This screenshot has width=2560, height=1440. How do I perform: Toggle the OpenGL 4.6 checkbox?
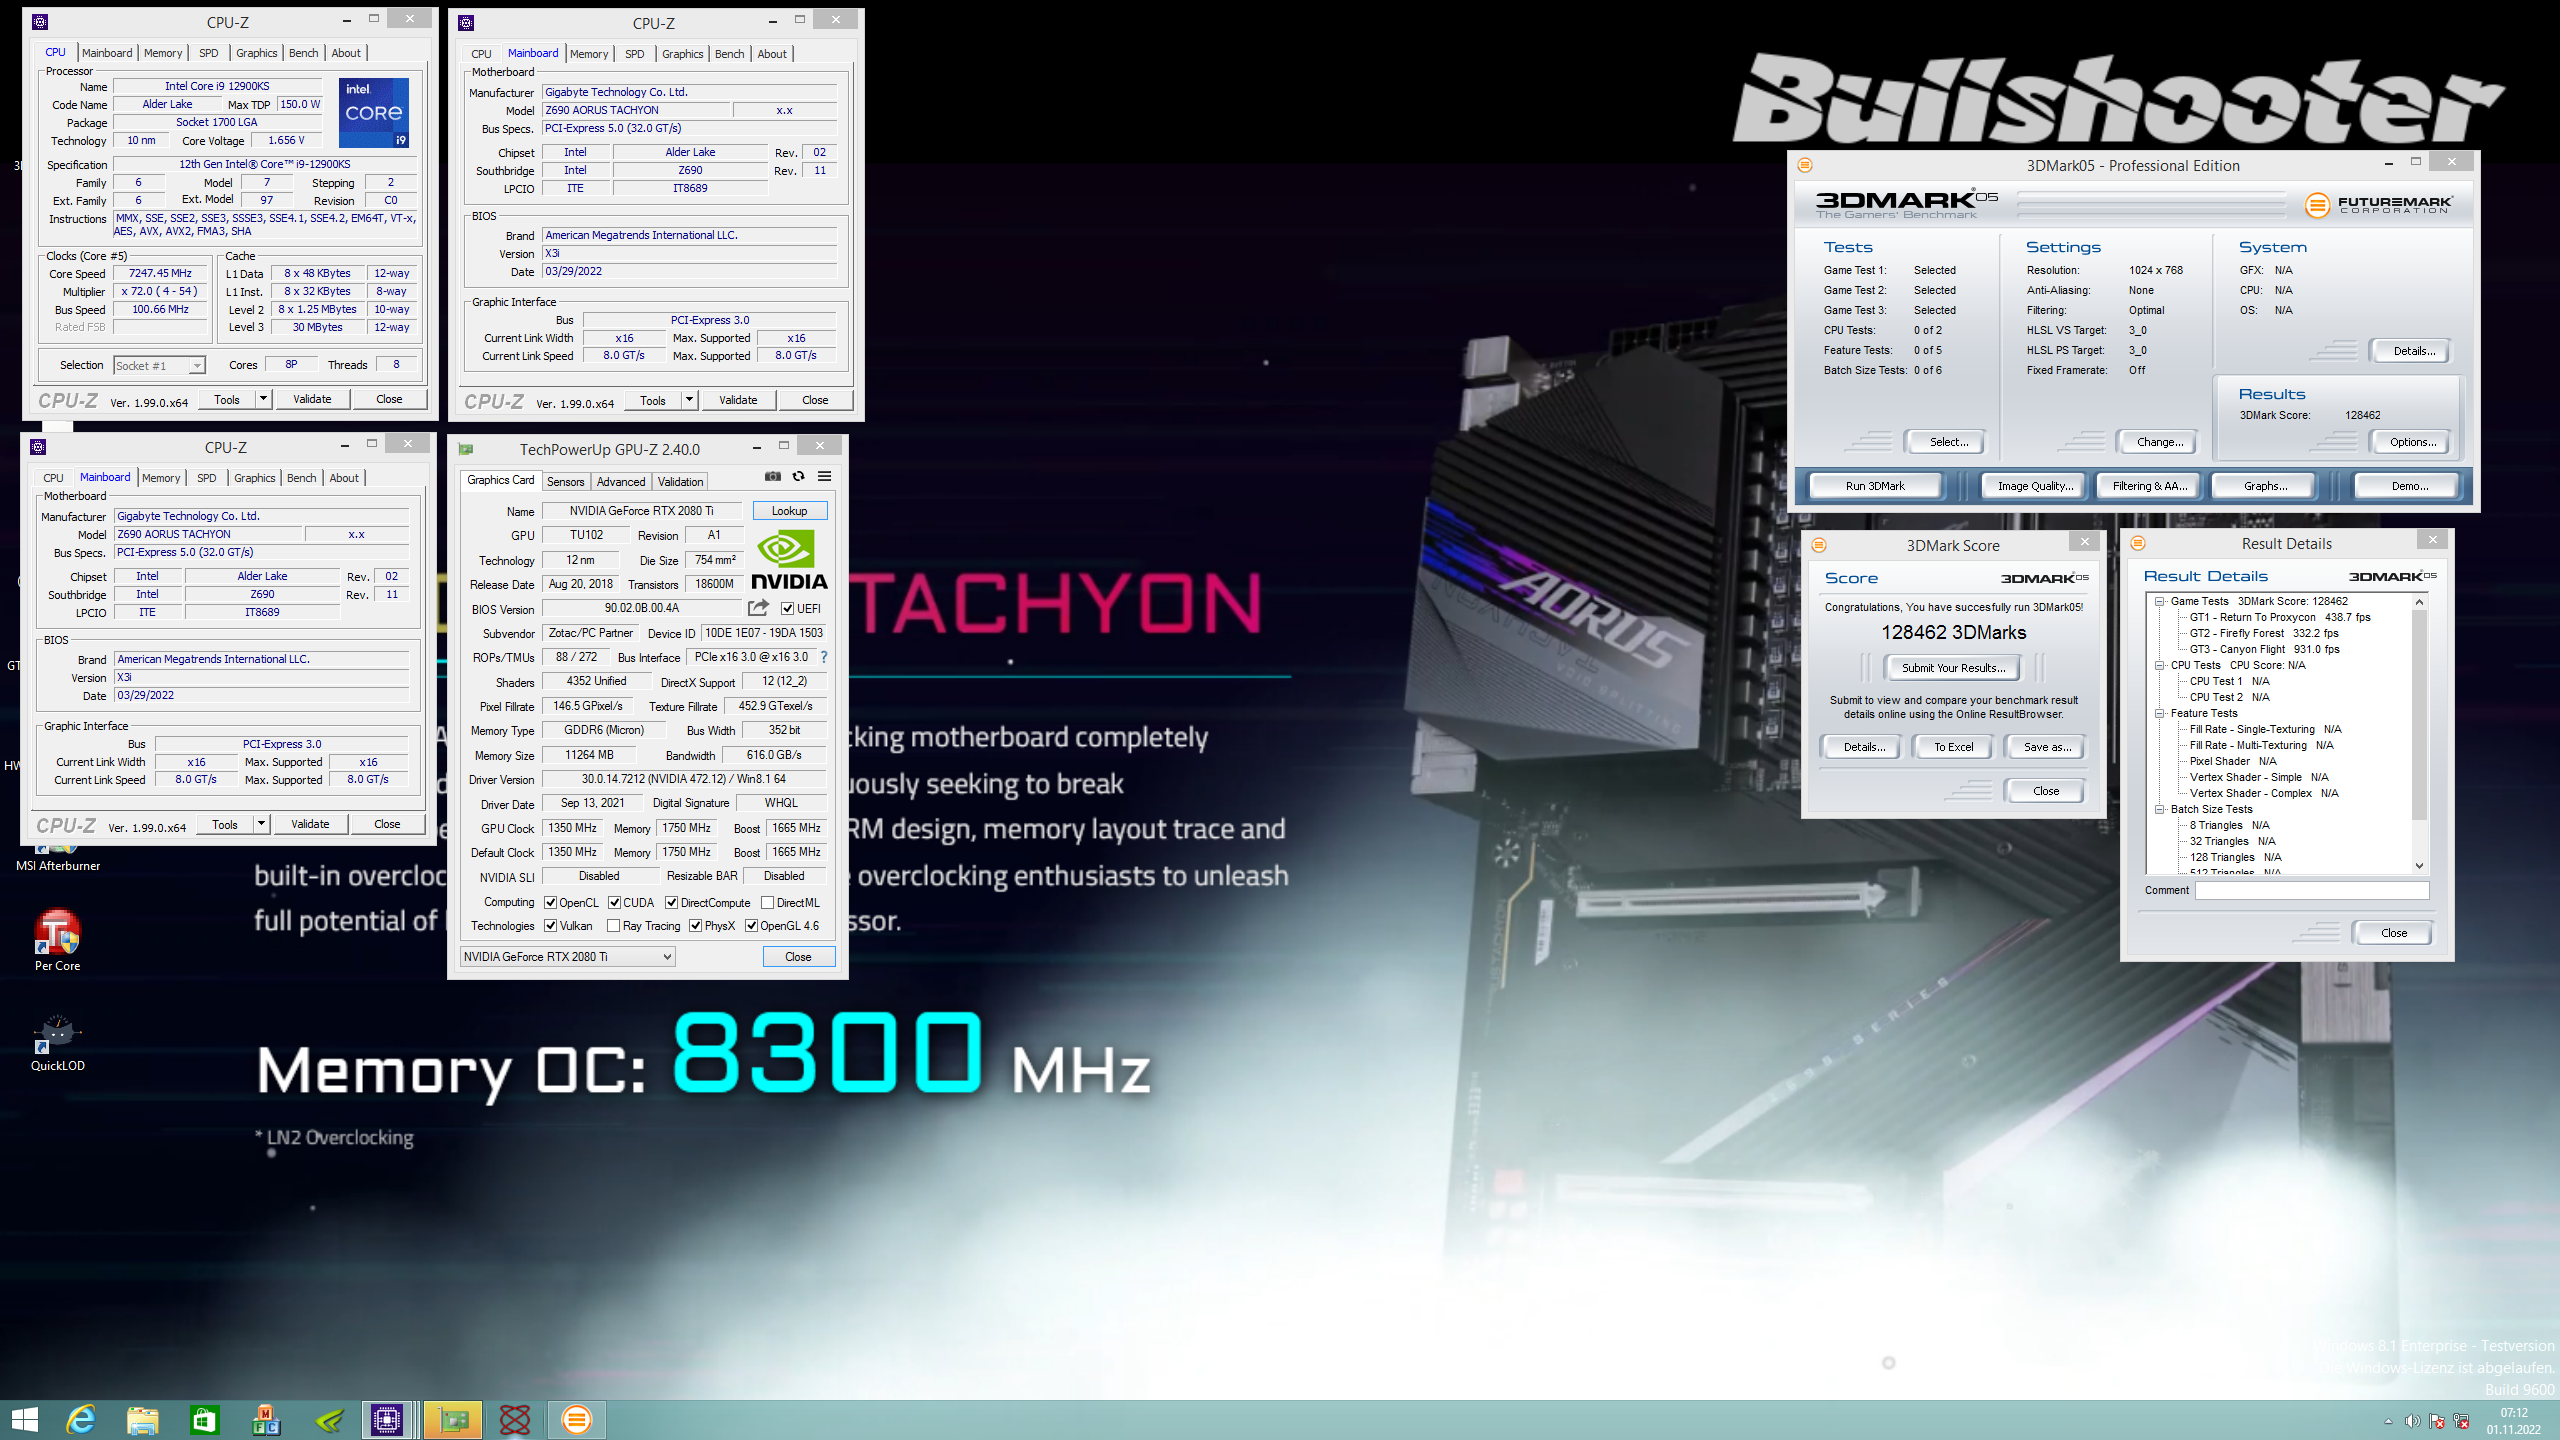751,926
